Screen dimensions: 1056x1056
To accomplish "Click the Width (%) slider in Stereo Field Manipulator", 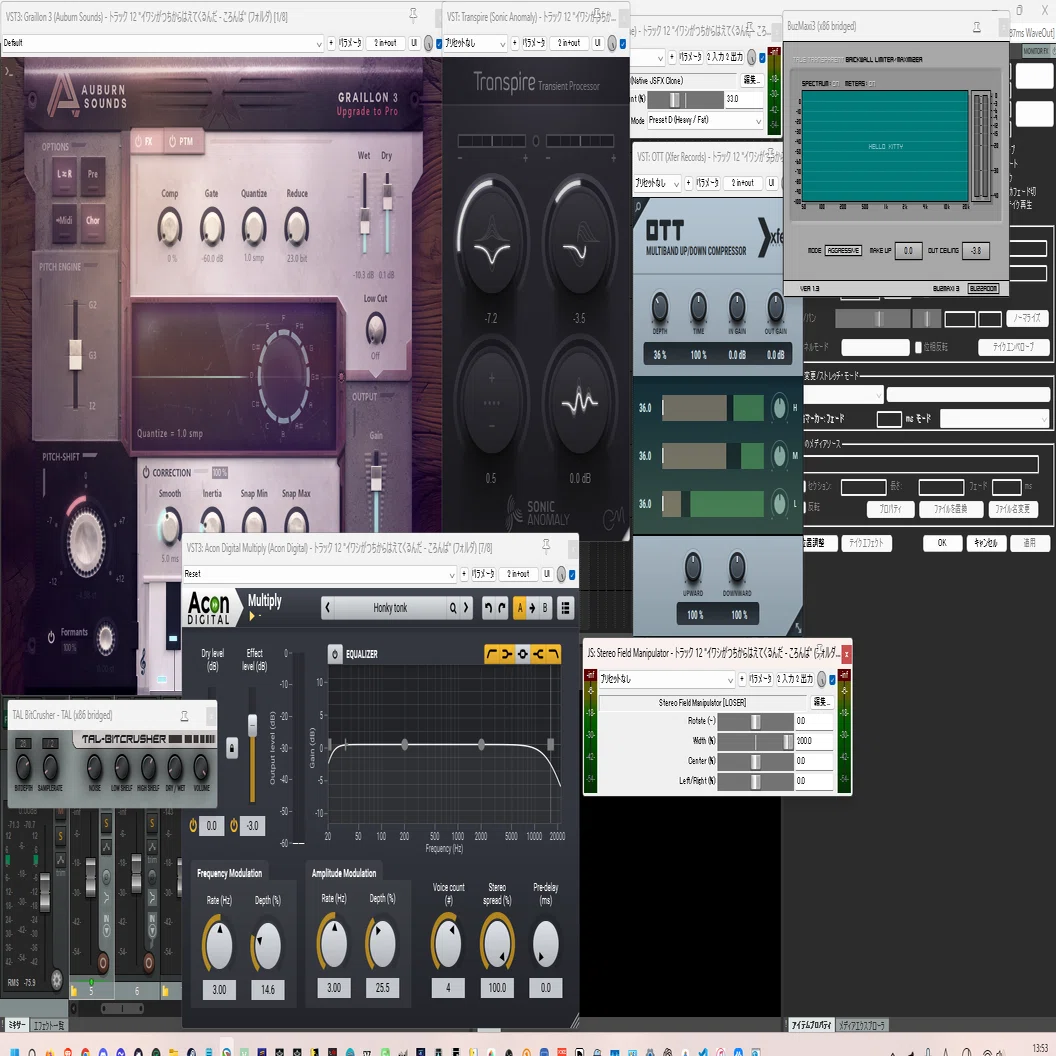I will point(755,741).
